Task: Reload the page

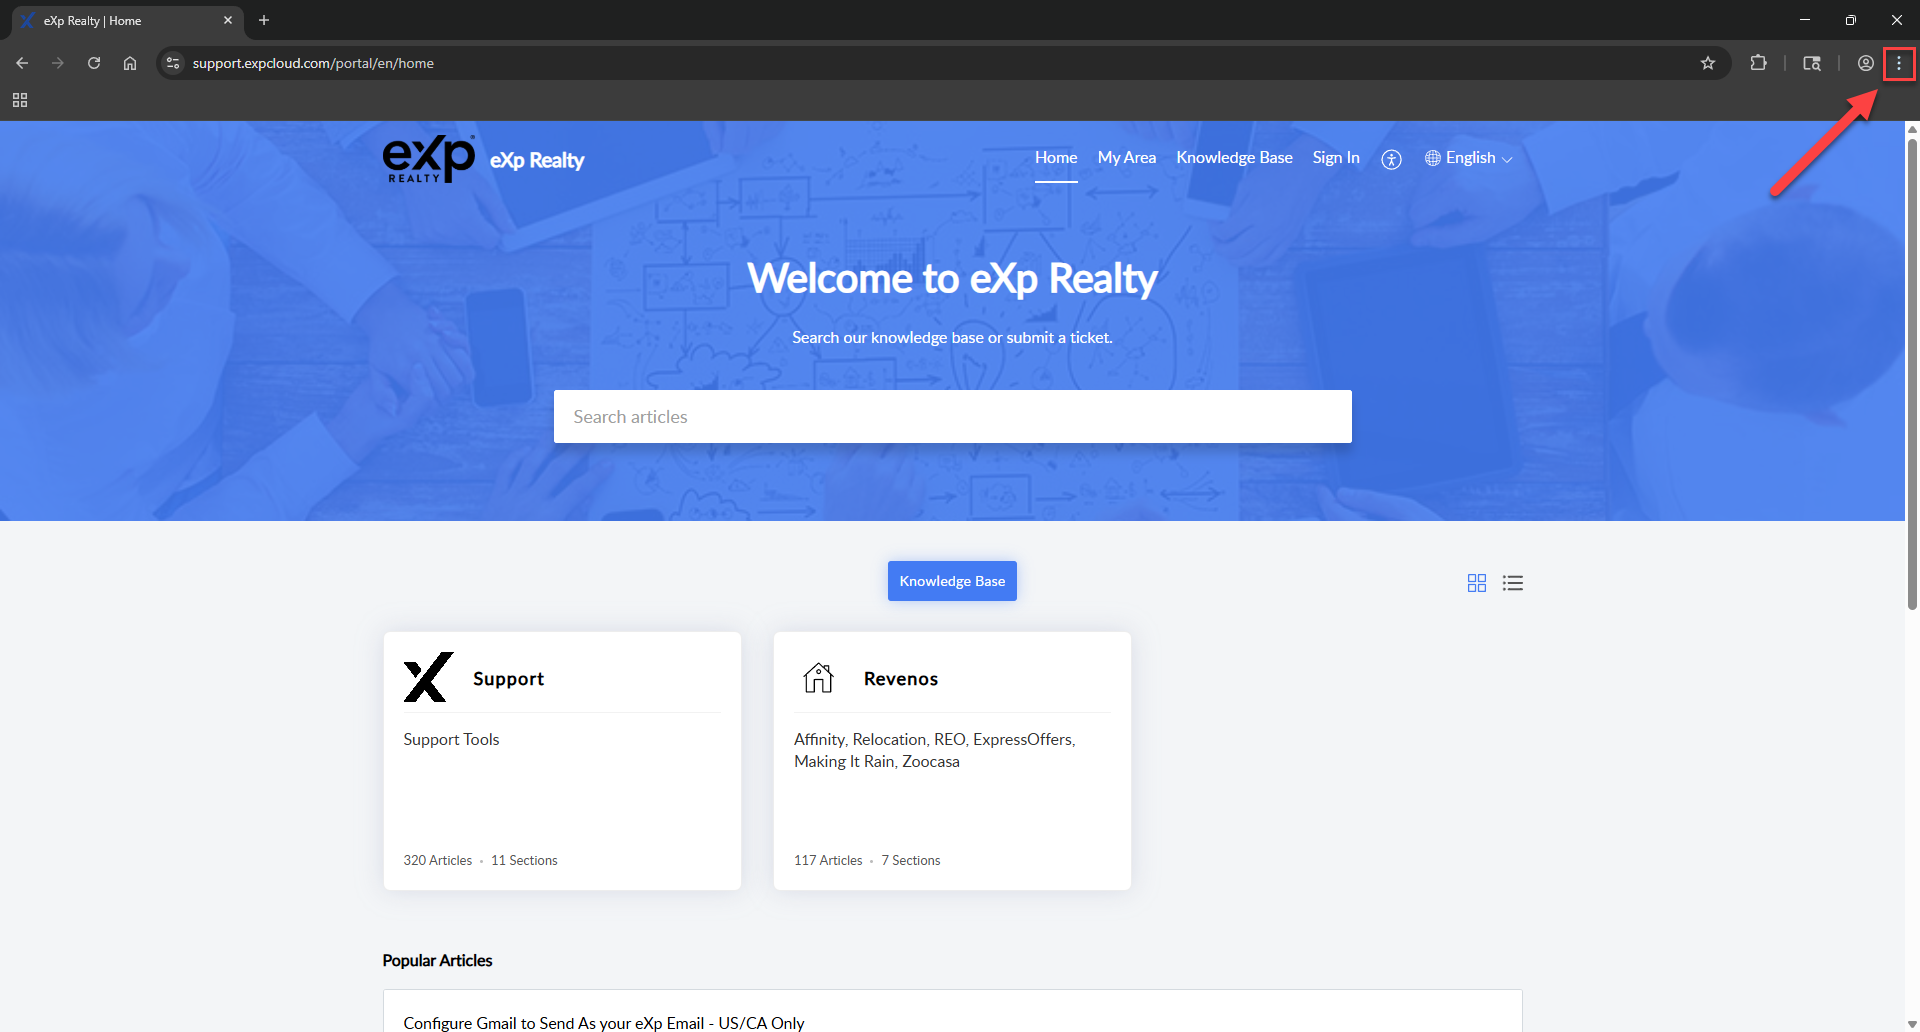Action: [94, 63]
